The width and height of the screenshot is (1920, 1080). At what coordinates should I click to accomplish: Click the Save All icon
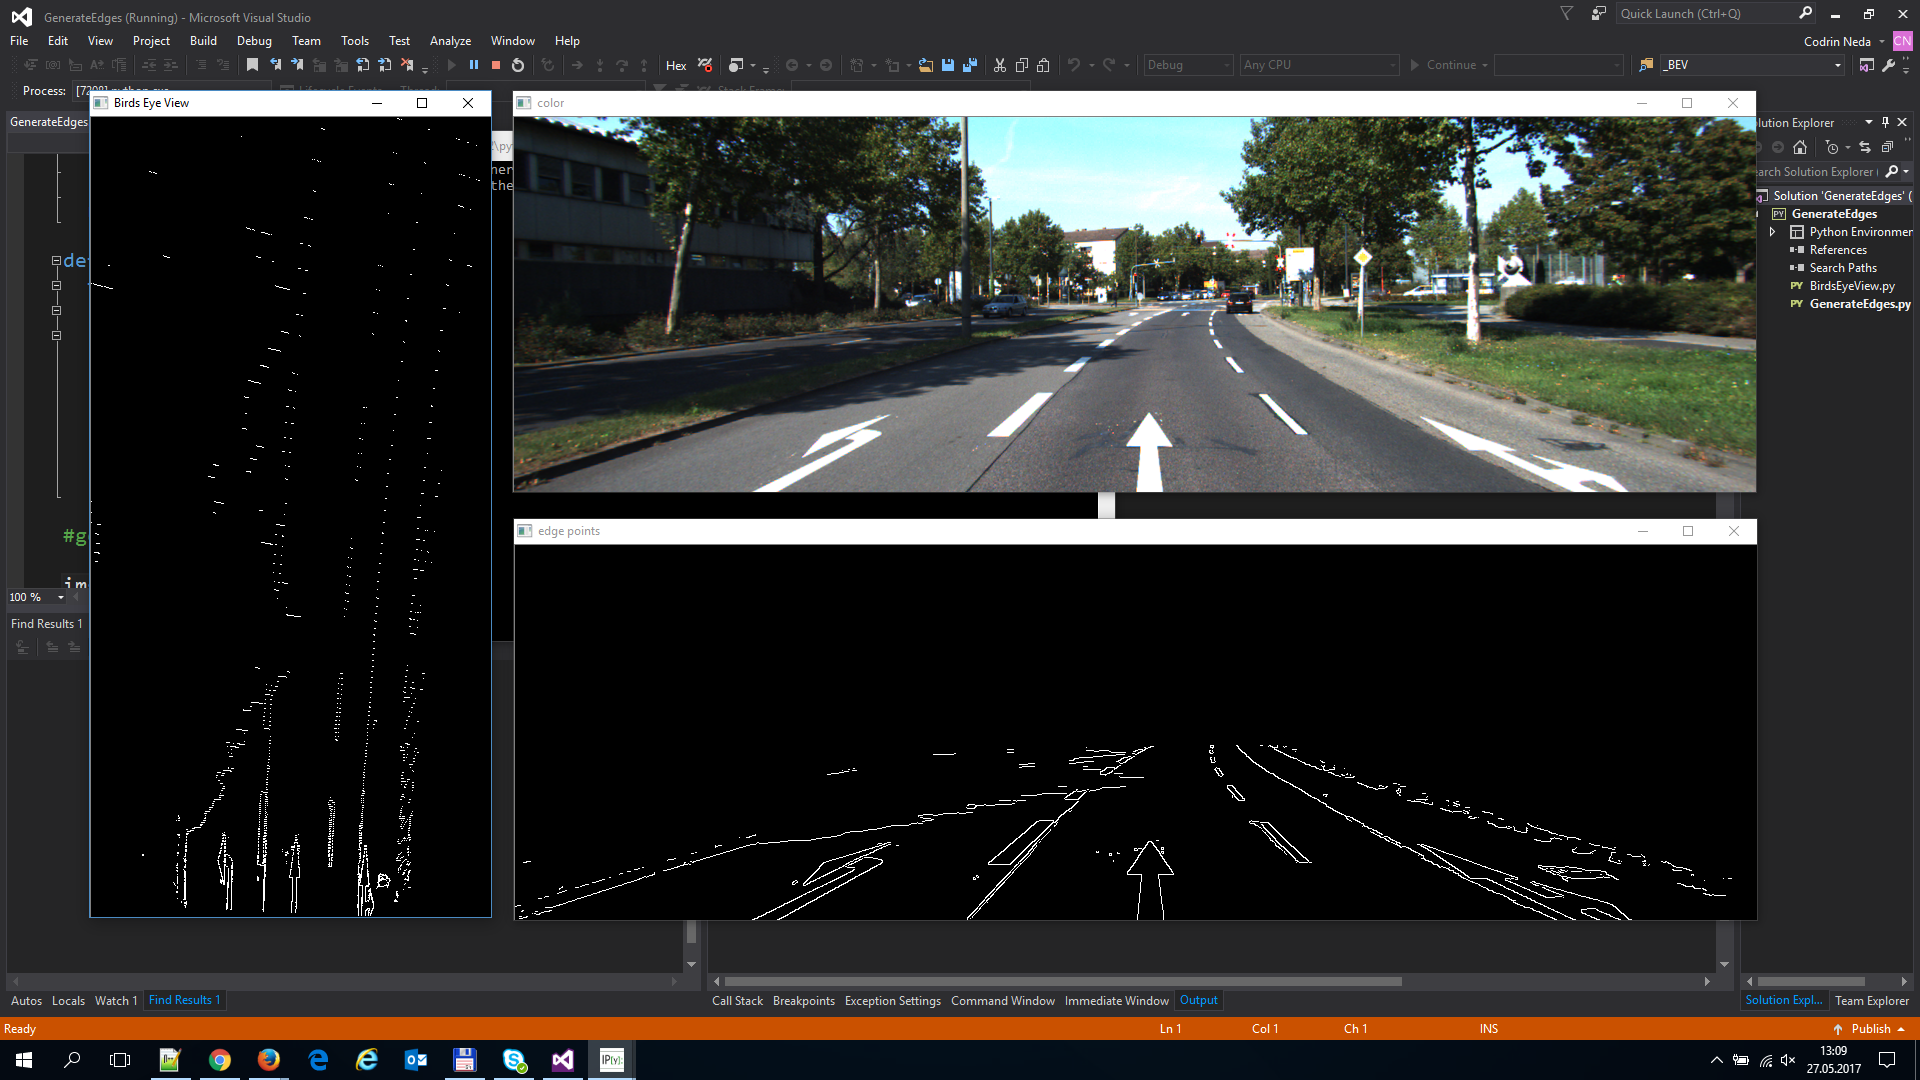tap(969, 65)
